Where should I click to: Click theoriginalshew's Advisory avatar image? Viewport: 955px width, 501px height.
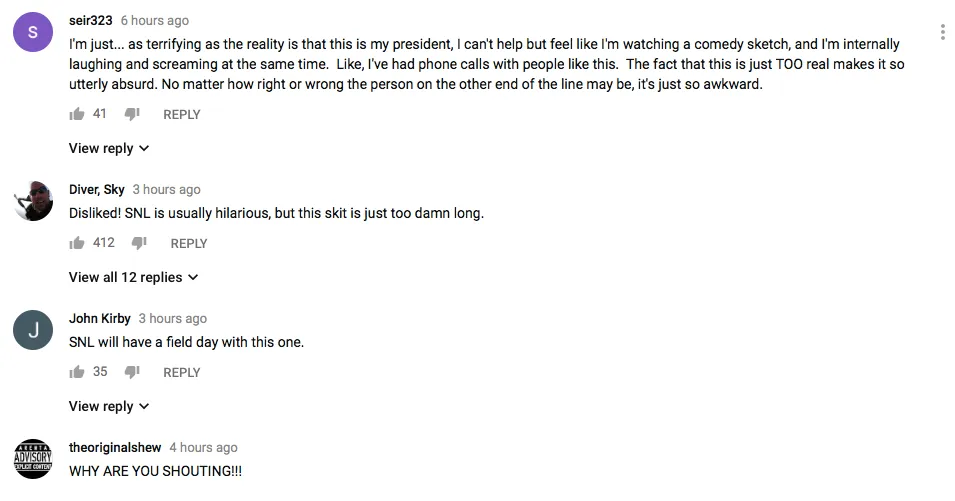[x=33, y=460]
